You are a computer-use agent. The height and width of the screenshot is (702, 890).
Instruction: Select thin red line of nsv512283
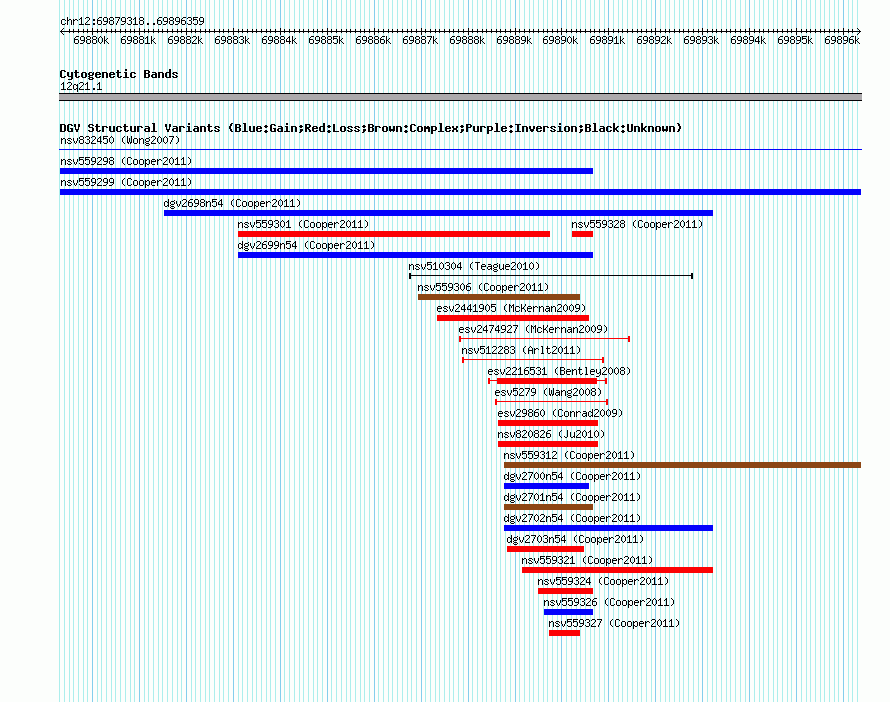(x=533, y=360)
